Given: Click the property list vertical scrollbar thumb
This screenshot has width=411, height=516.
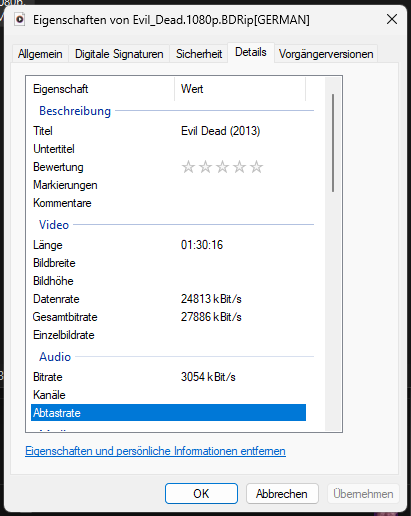Looking at the screenshot, I should pyautogui.click(x=333, y=143).
